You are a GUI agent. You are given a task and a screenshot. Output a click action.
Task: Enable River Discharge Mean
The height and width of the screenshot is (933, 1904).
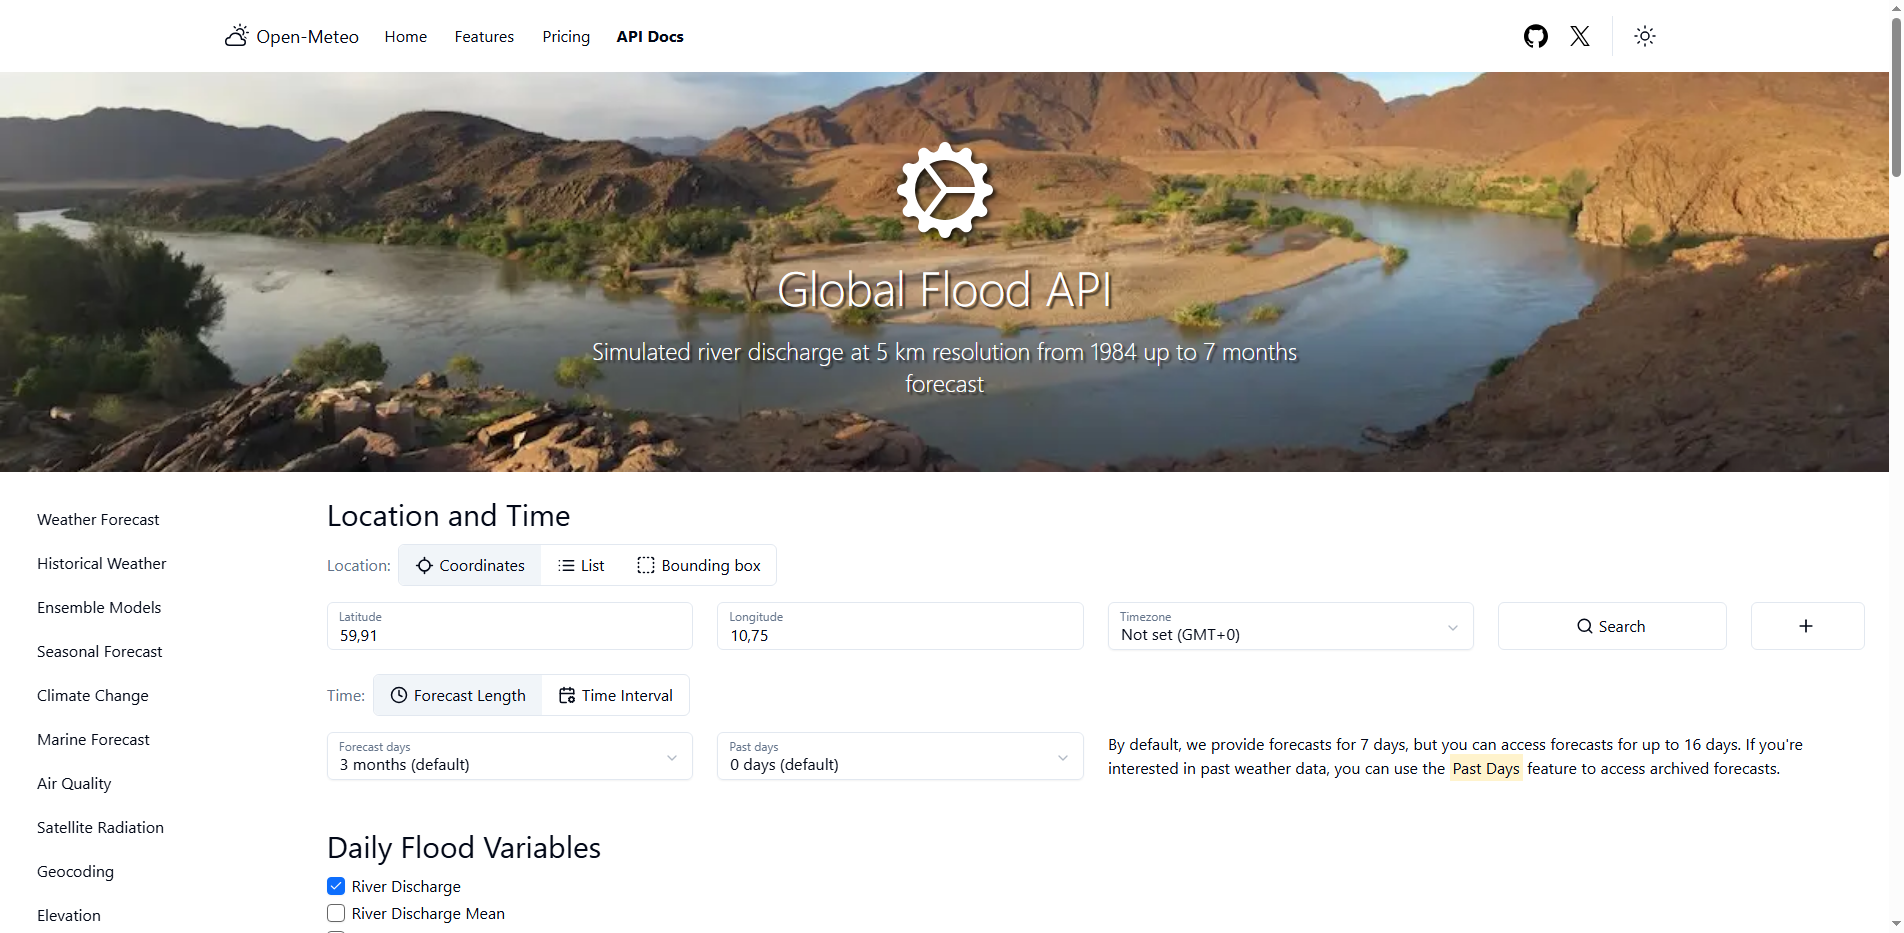click(x=336, y=913)
